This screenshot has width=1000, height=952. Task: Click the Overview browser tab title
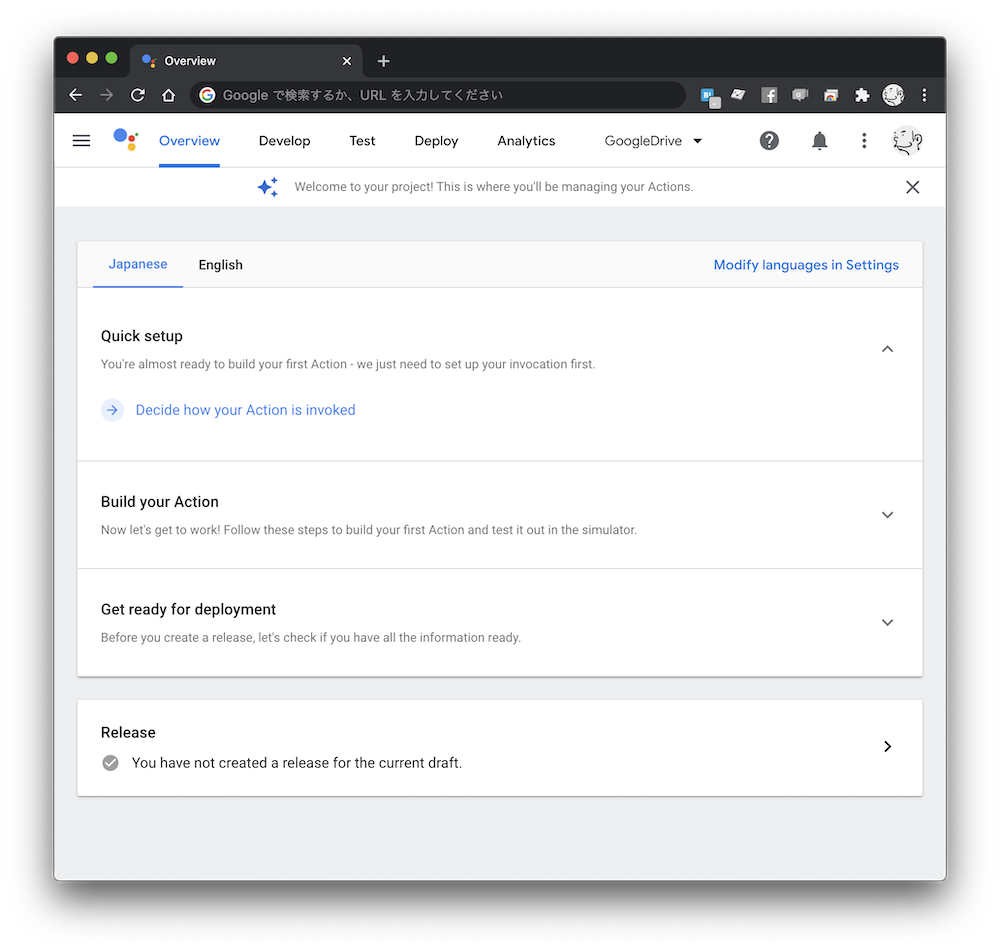(190, 61)
